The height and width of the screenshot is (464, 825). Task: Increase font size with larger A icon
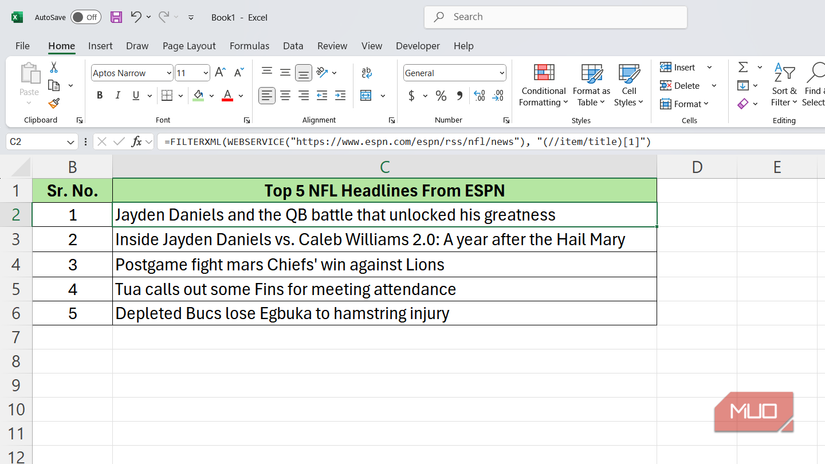(x=220, y=73)
